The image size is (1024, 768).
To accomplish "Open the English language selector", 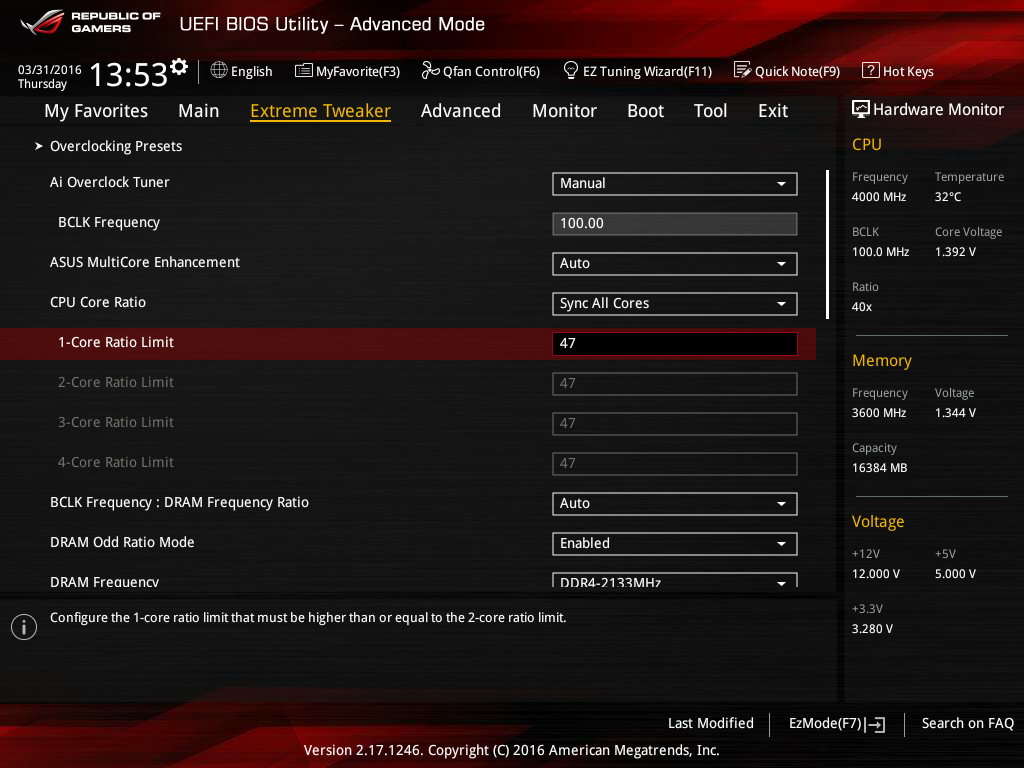I will (x=241, y=71).
